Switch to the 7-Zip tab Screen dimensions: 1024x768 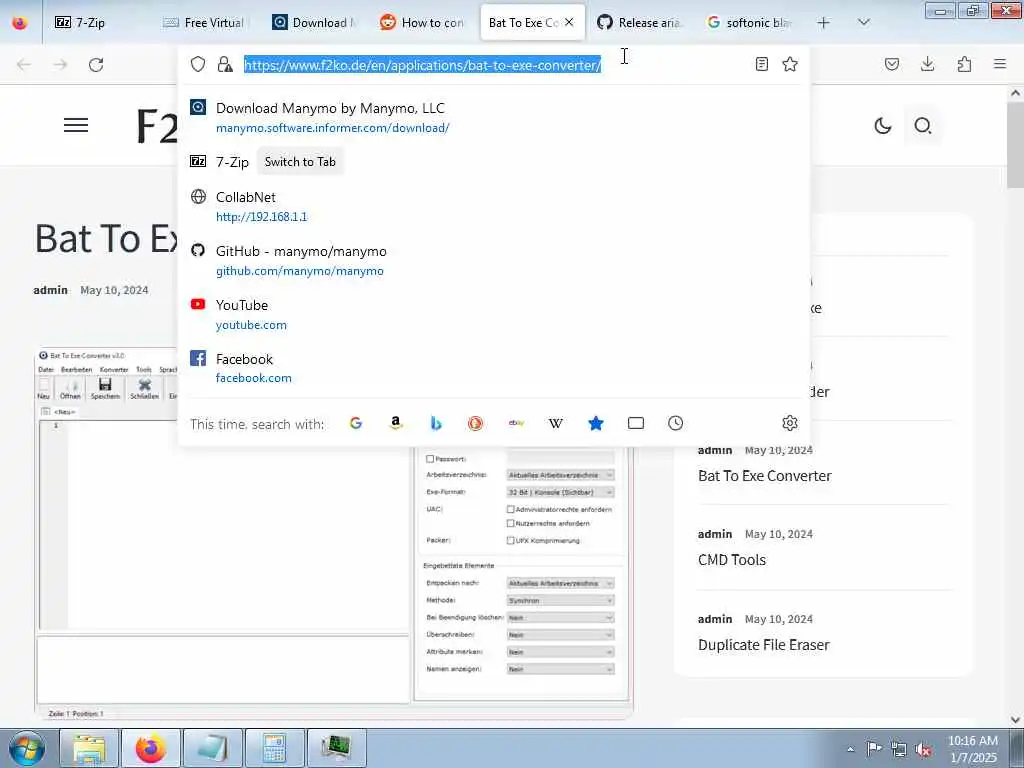97,23
